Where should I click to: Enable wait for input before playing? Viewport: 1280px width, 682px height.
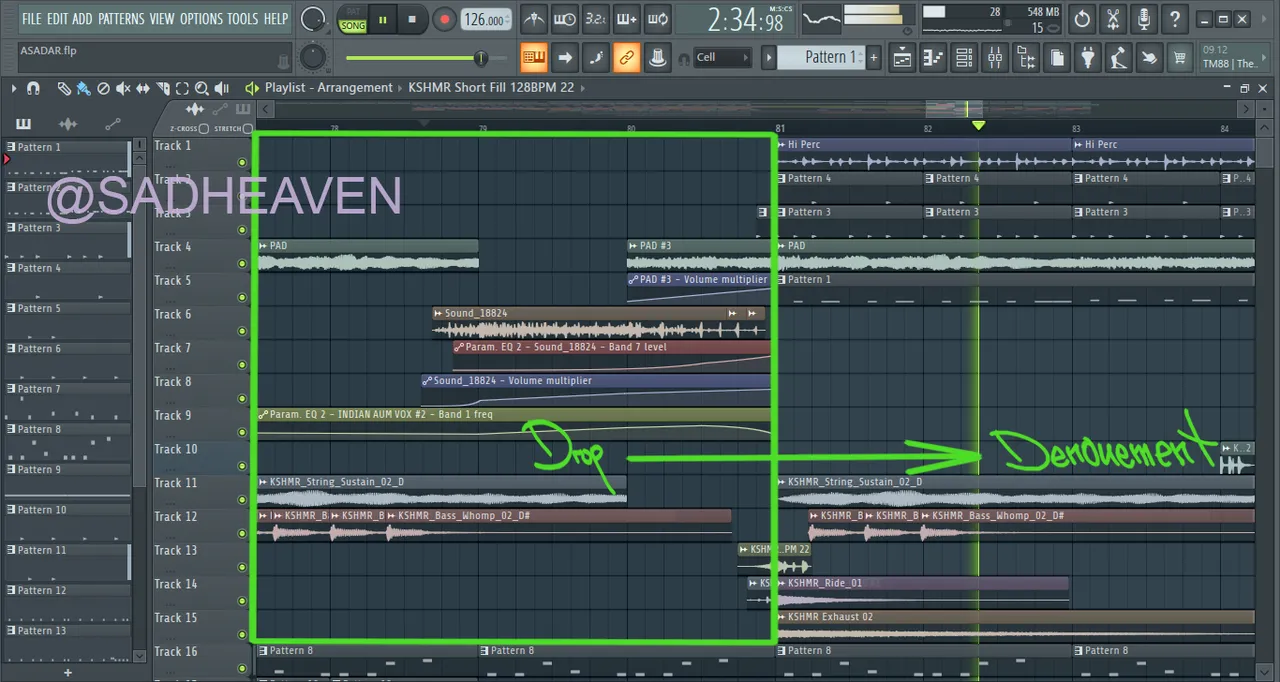pos(565,19)
